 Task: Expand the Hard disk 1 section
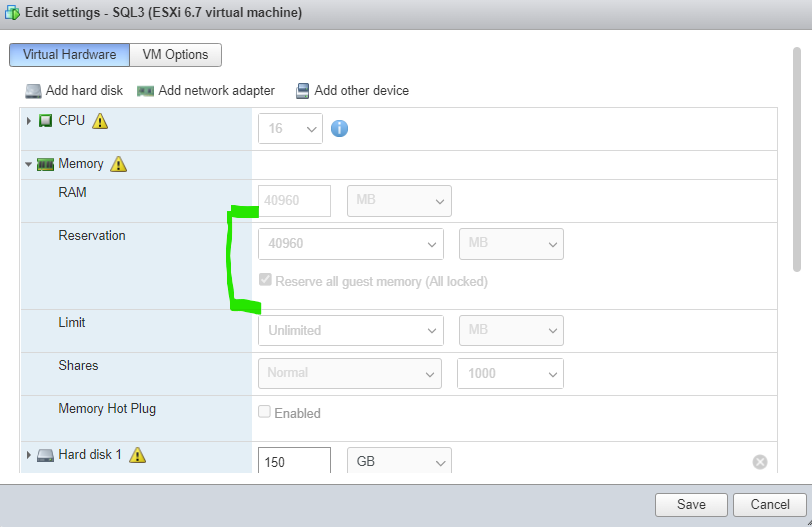(x=29, y=455)
